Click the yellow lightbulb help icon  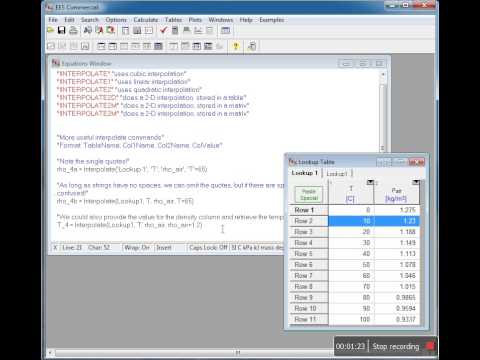point(236,46)
